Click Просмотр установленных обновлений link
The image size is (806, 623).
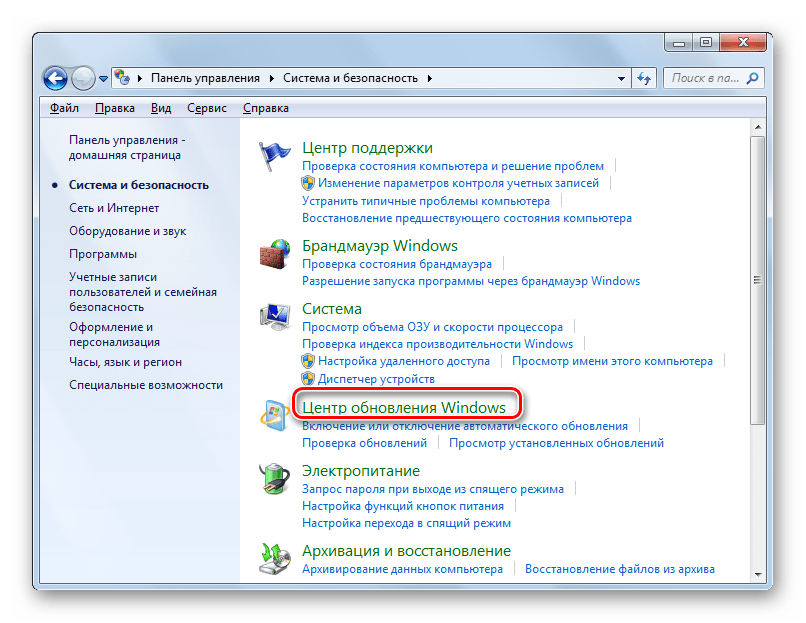tap(556, 443)
